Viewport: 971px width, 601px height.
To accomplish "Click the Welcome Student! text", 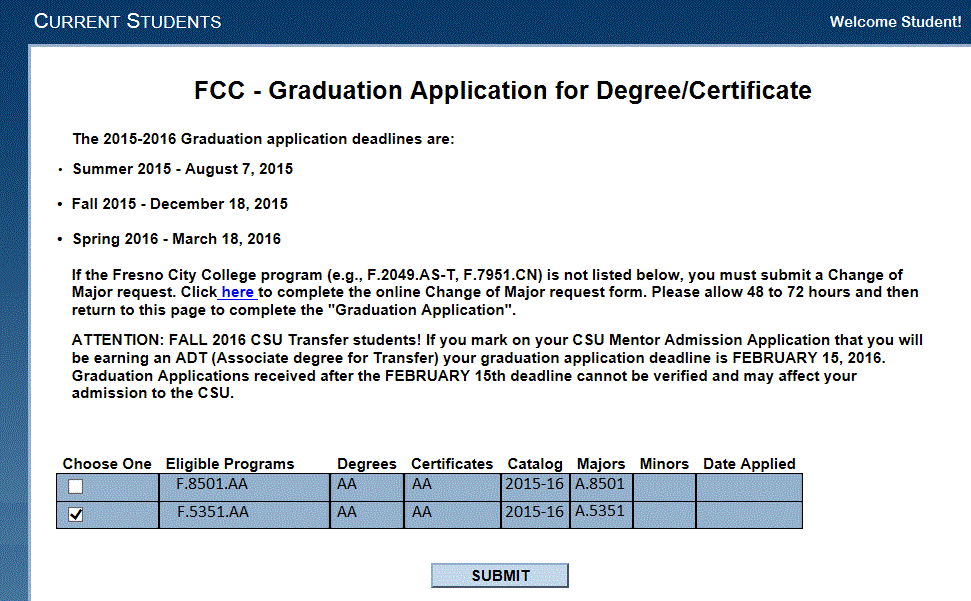I will [x=895, y=22].
